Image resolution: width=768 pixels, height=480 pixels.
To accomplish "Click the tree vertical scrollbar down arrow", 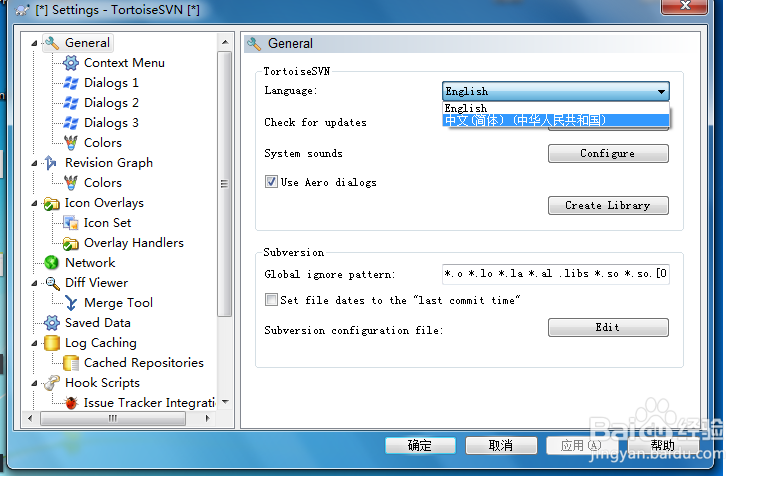I will point(225,402).
